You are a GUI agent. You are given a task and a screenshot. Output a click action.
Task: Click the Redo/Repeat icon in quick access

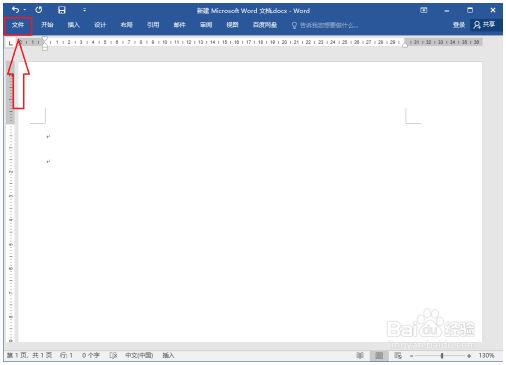coord(39,10)
